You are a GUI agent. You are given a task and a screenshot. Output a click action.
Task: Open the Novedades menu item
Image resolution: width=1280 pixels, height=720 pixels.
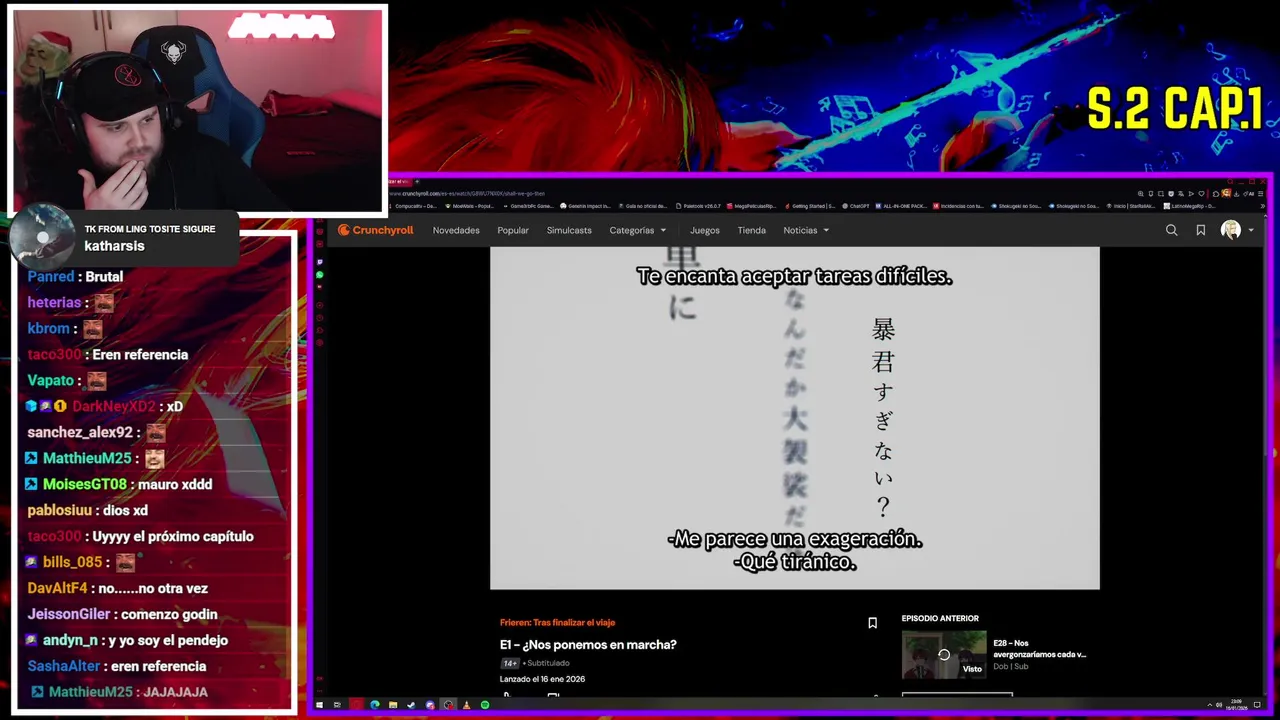click(x=456, y=230)
